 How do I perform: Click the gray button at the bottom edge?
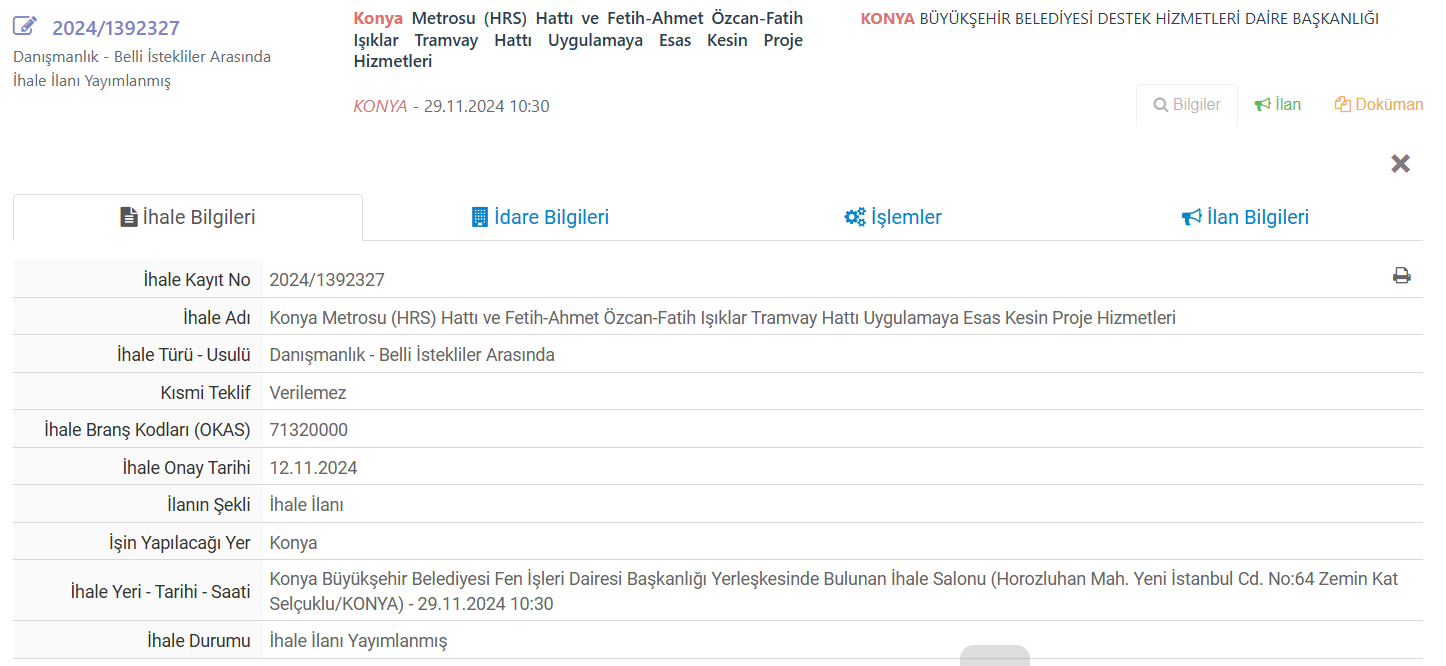pyautogui.click(x=994, y=656)
